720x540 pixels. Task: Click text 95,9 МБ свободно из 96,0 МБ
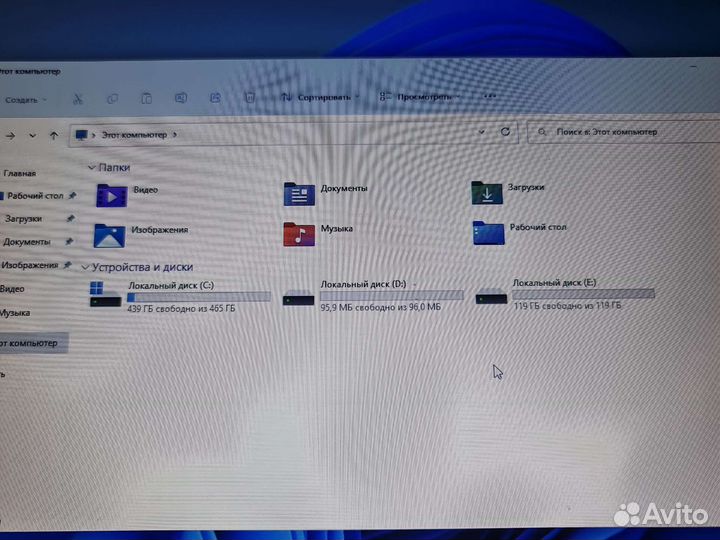tap(381, 307)
